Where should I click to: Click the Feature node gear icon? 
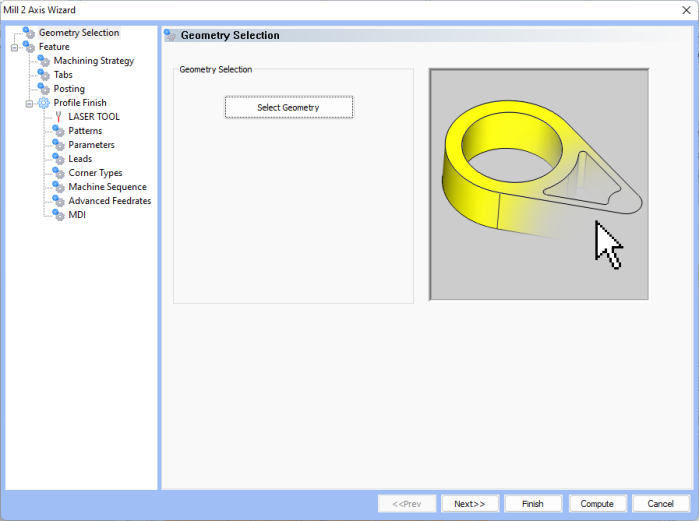pyautogui.click(x=29, y=46)
